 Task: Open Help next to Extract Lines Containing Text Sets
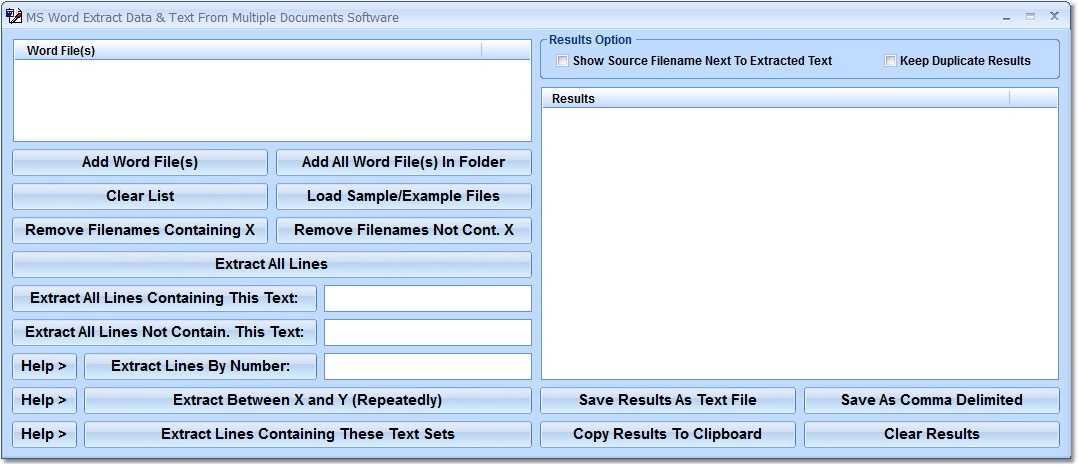(x=44, y=434)
